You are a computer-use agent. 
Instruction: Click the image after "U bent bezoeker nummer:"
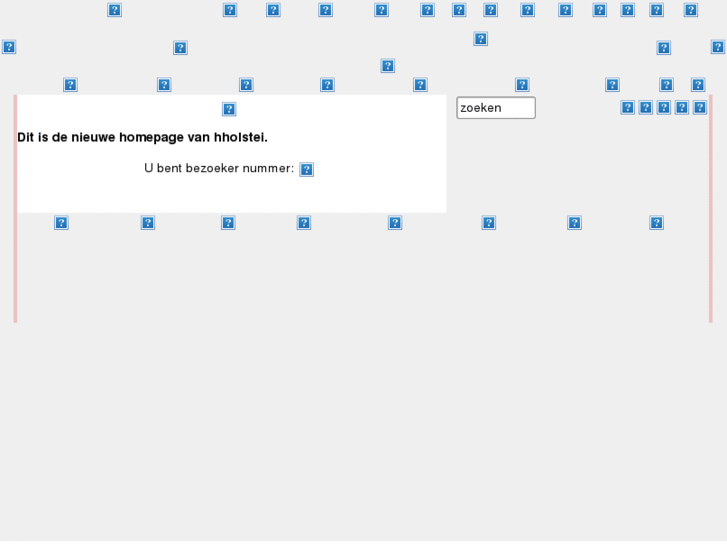point(306,170)
